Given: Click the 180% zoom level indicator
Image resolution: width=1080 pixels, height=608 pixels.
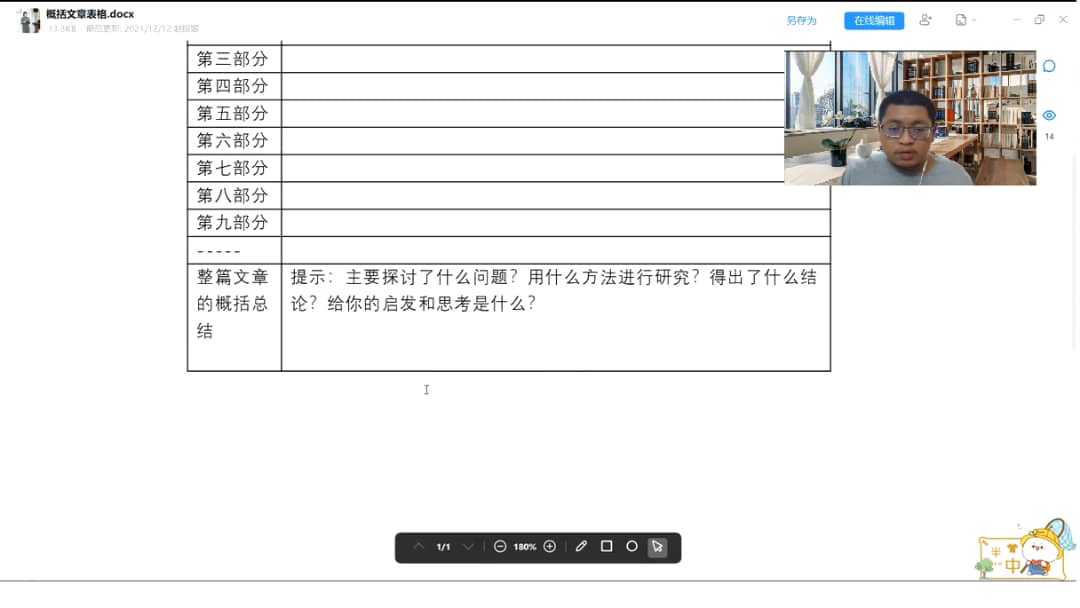Looking at the screenshot, I should (x=525, y=547).
